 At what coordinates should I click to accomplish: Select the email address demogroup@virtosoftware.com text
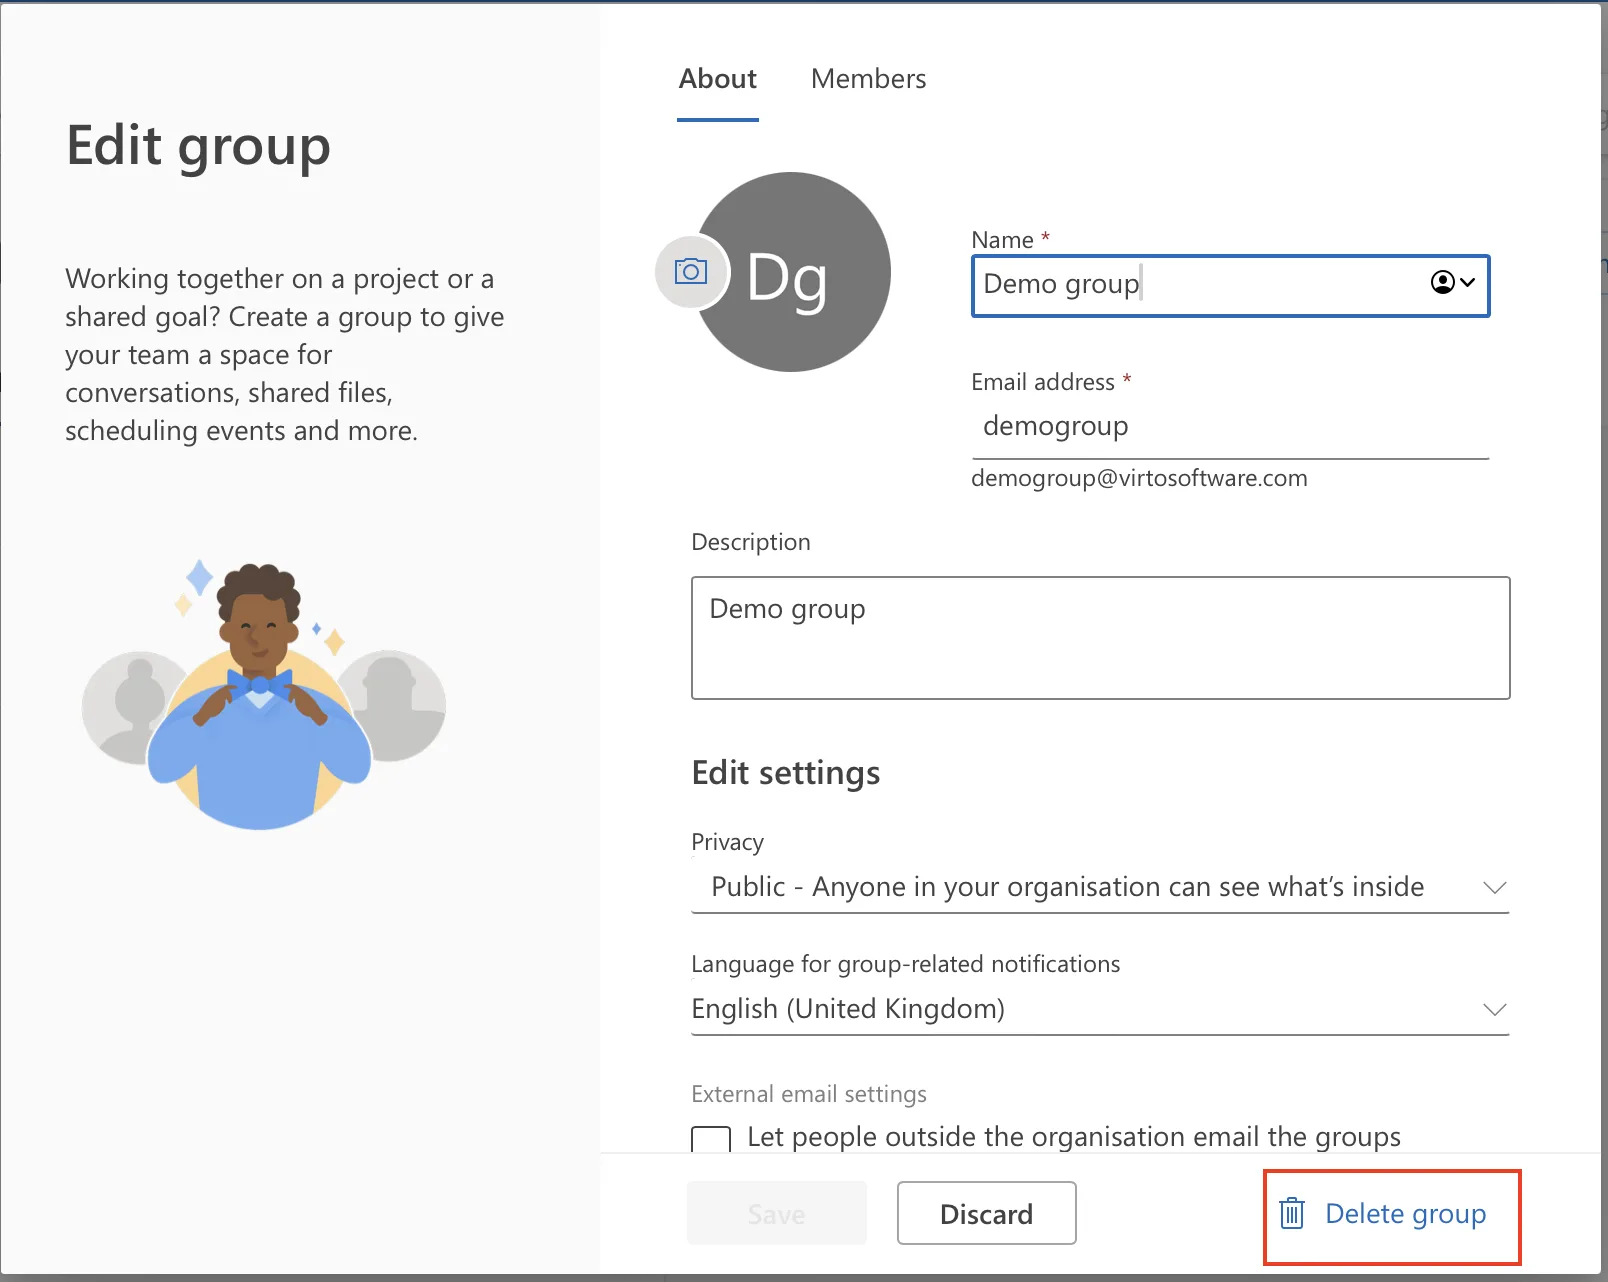pyautogui.click(x=1139, y=478)
